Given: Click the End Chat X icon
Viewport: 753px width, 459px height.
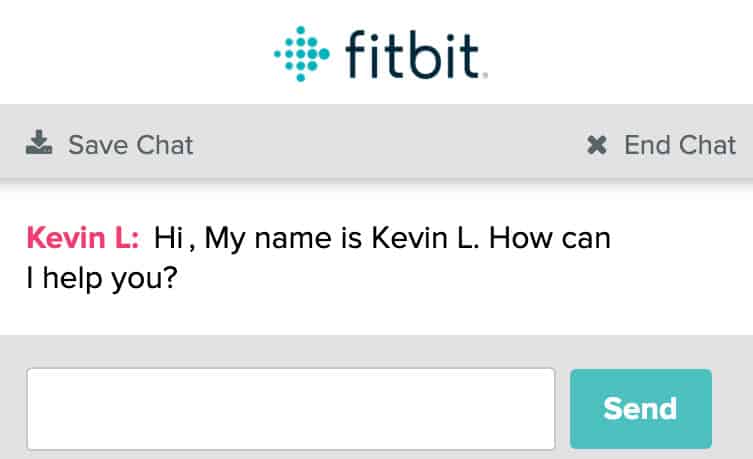Looking at the screenshot, I should pyautogui.click(x=597, y=146).
